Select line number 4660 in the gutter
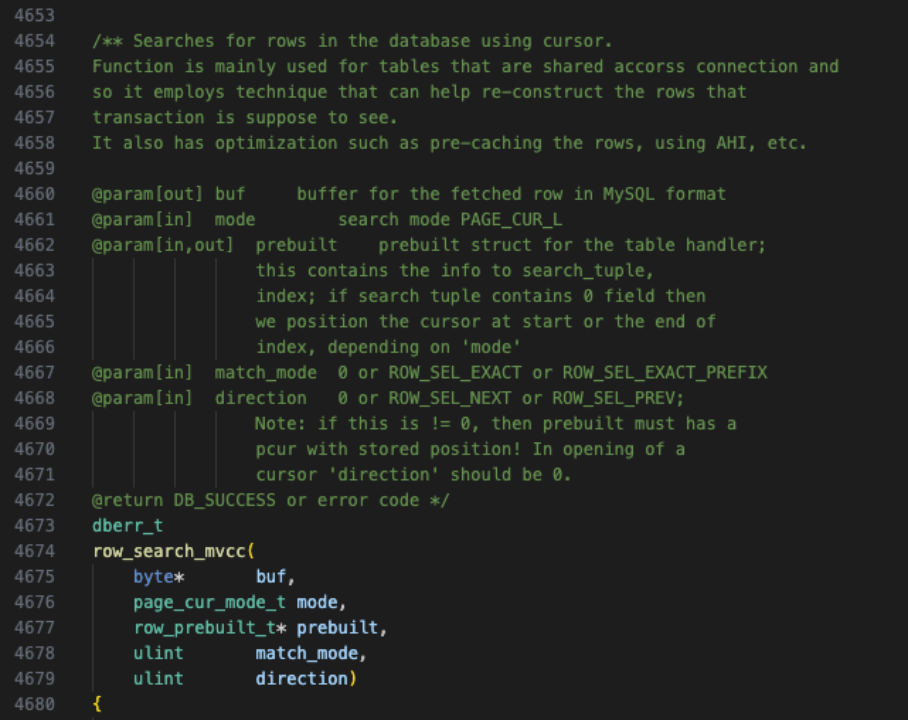 (x=35, y=194)
